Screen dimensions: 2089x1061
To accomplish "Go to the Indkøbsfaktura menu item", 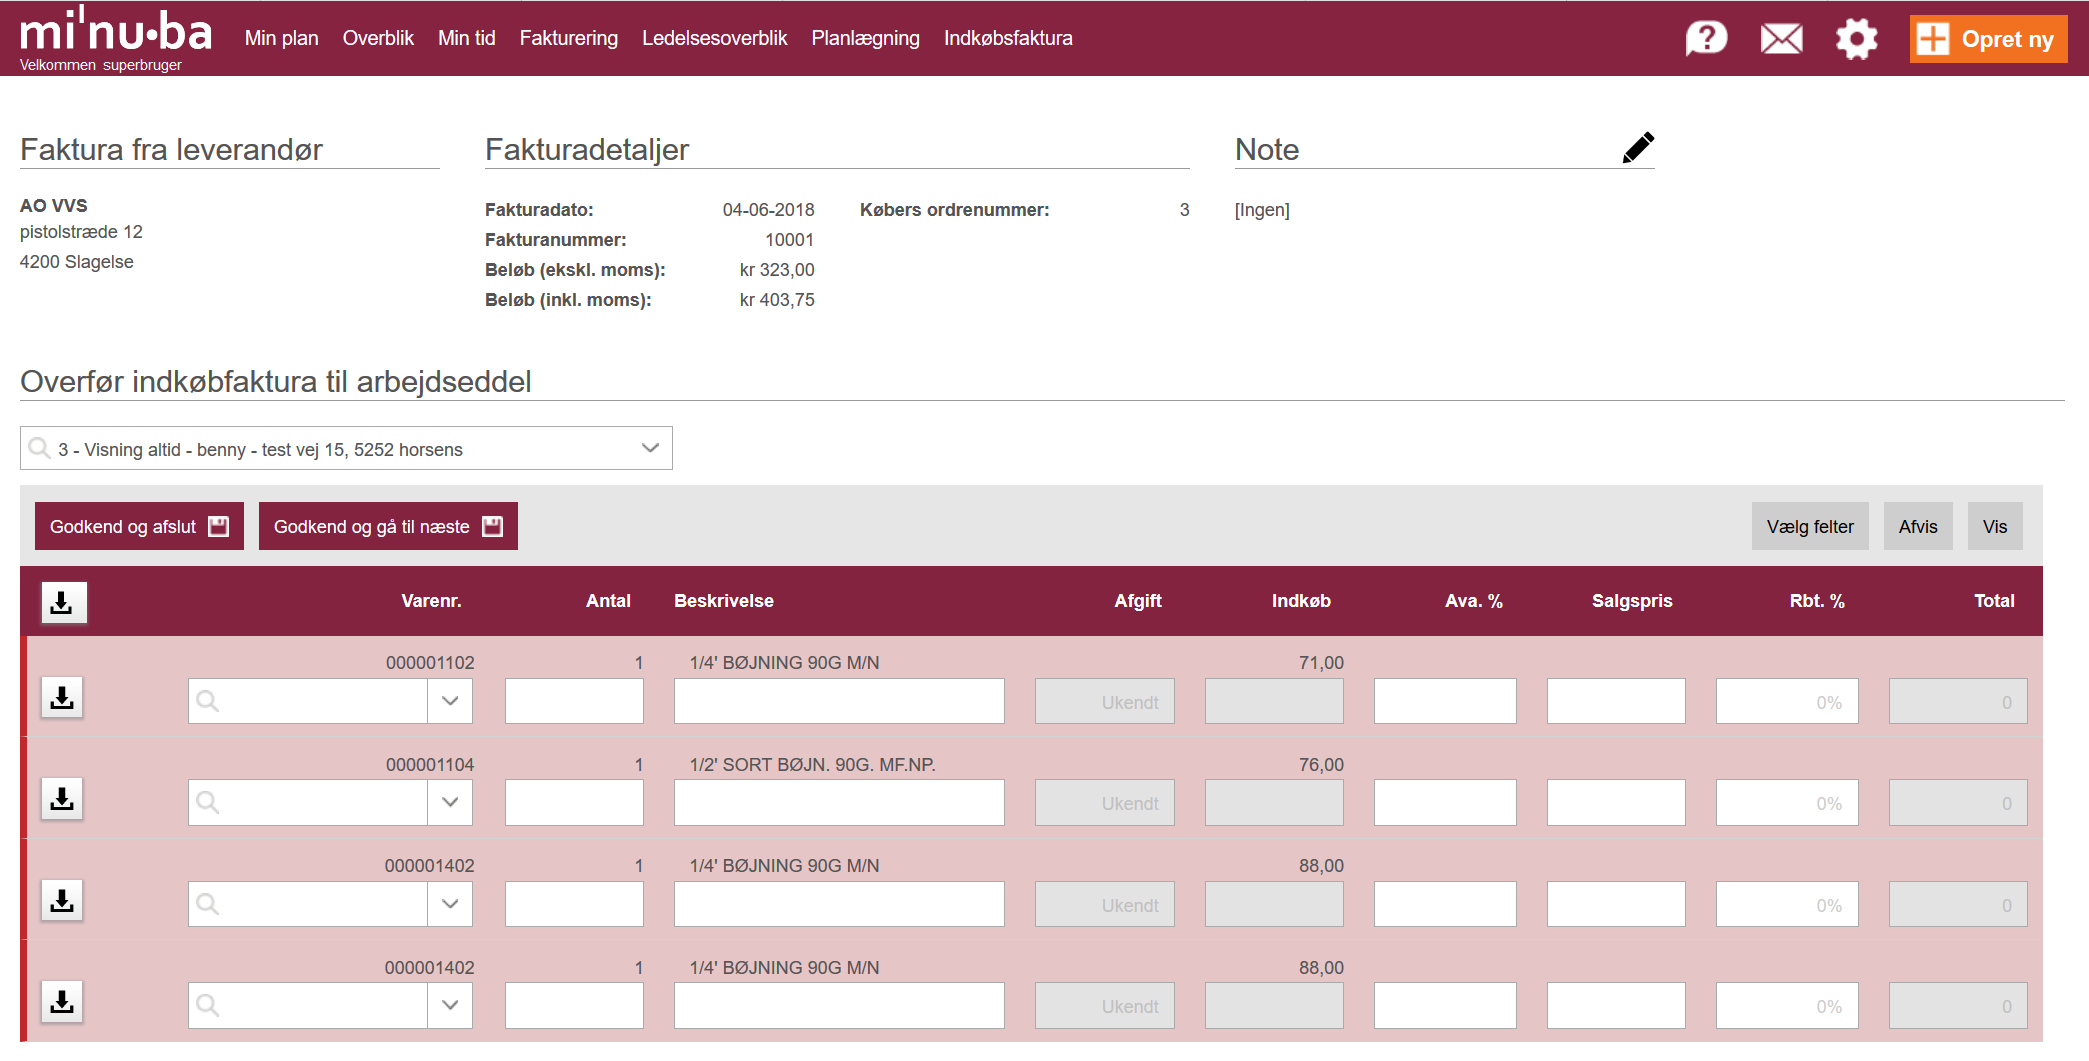I will point(1008,38).
